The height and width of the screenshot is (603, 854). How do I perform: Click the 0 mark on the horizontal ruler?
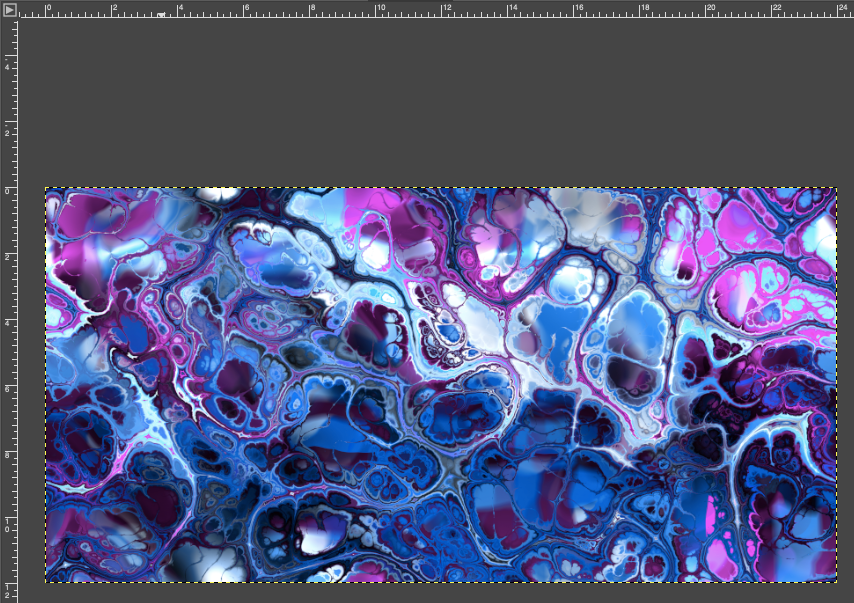tap(46, 10)
